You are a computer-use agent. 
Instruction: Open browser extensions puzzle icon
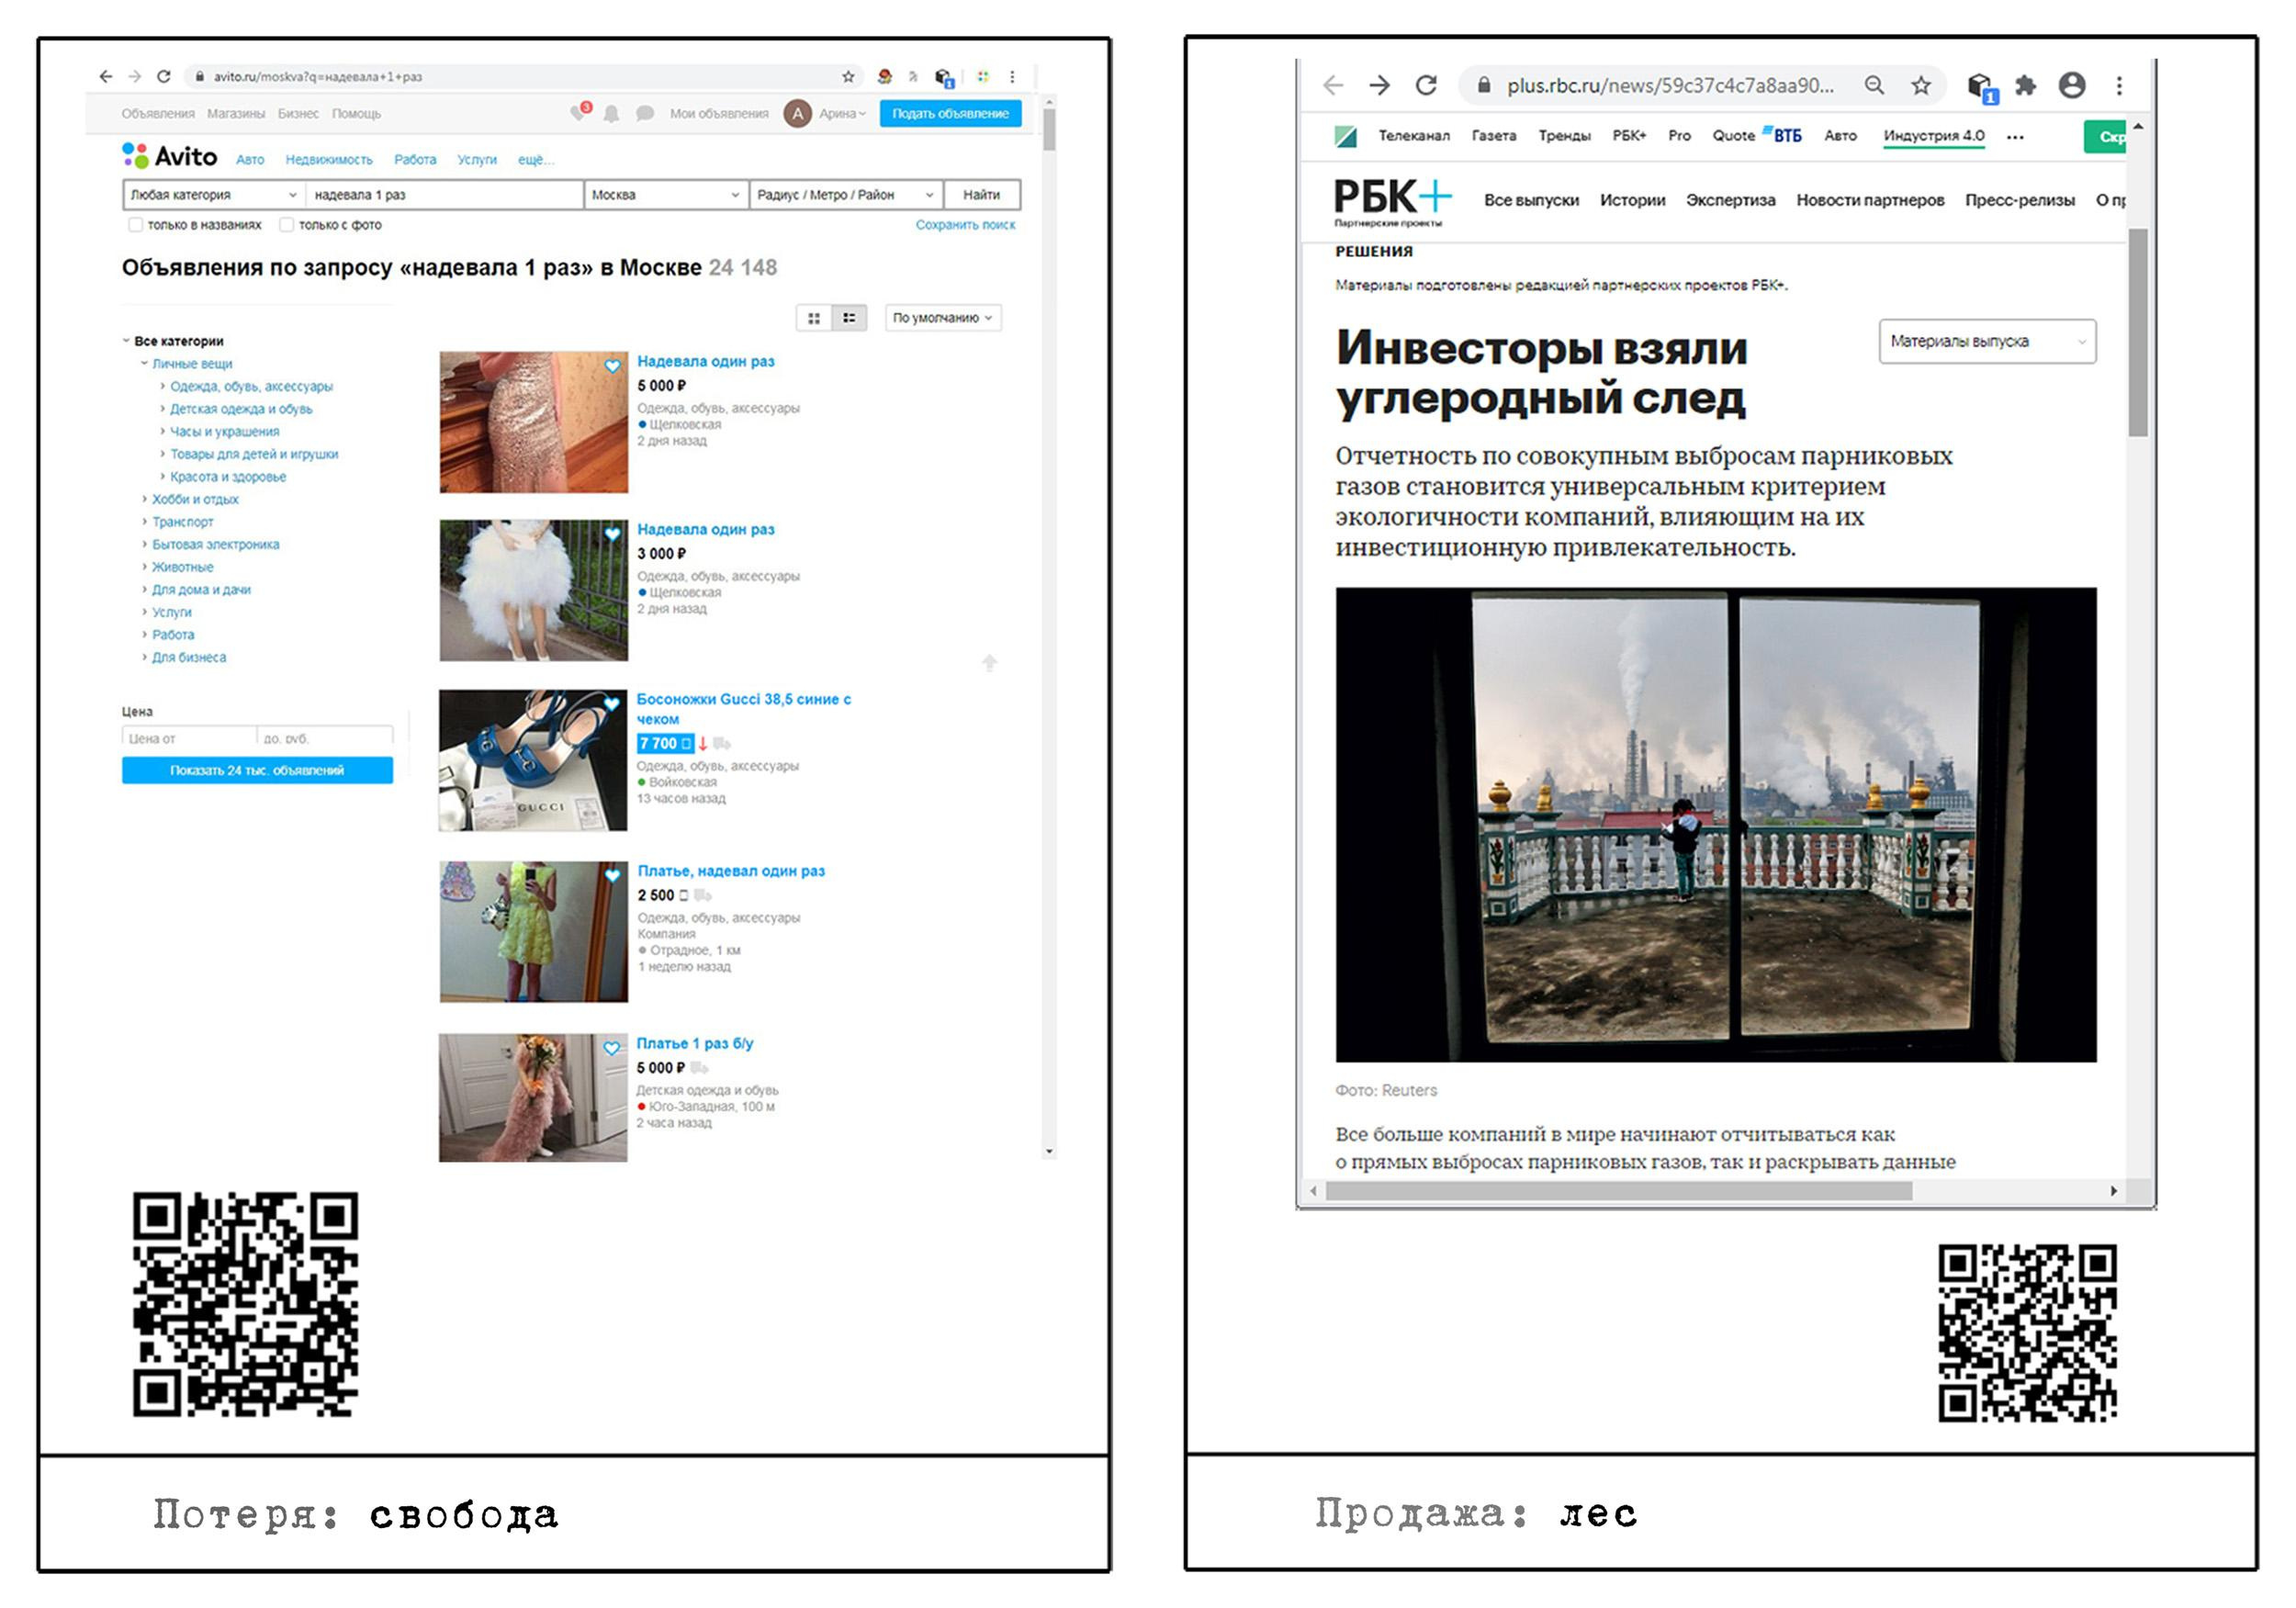(x=2025, y=86)
